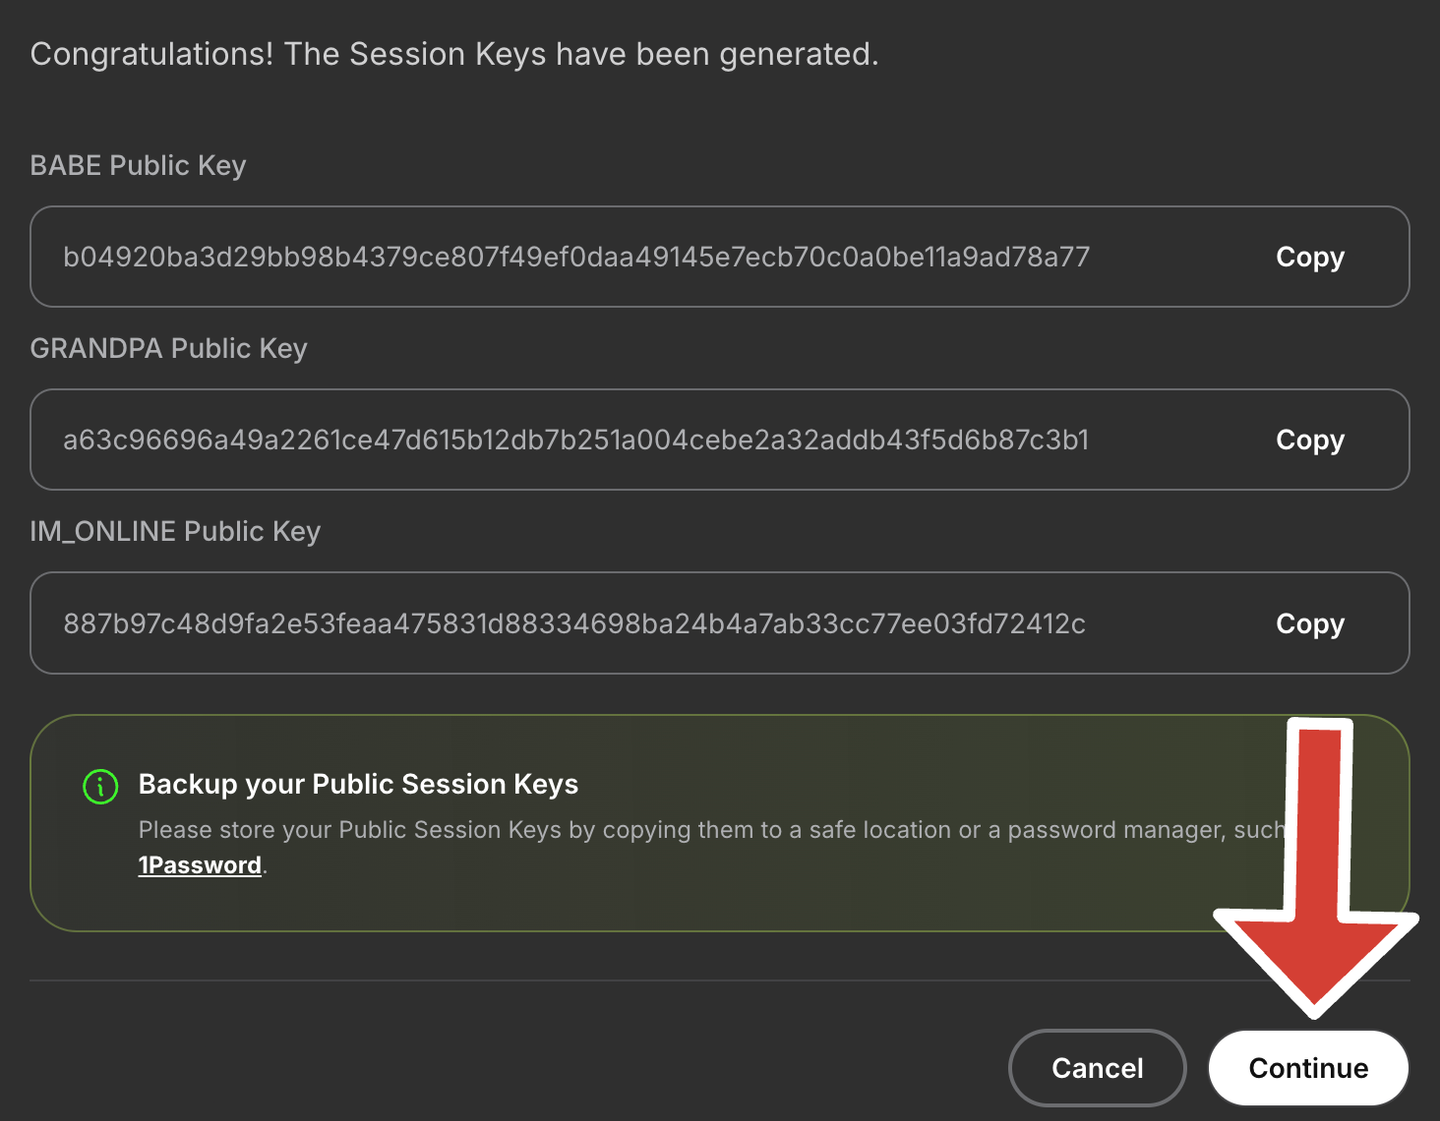Copy the IM_ONLINE public key

tap(1309, 624)
